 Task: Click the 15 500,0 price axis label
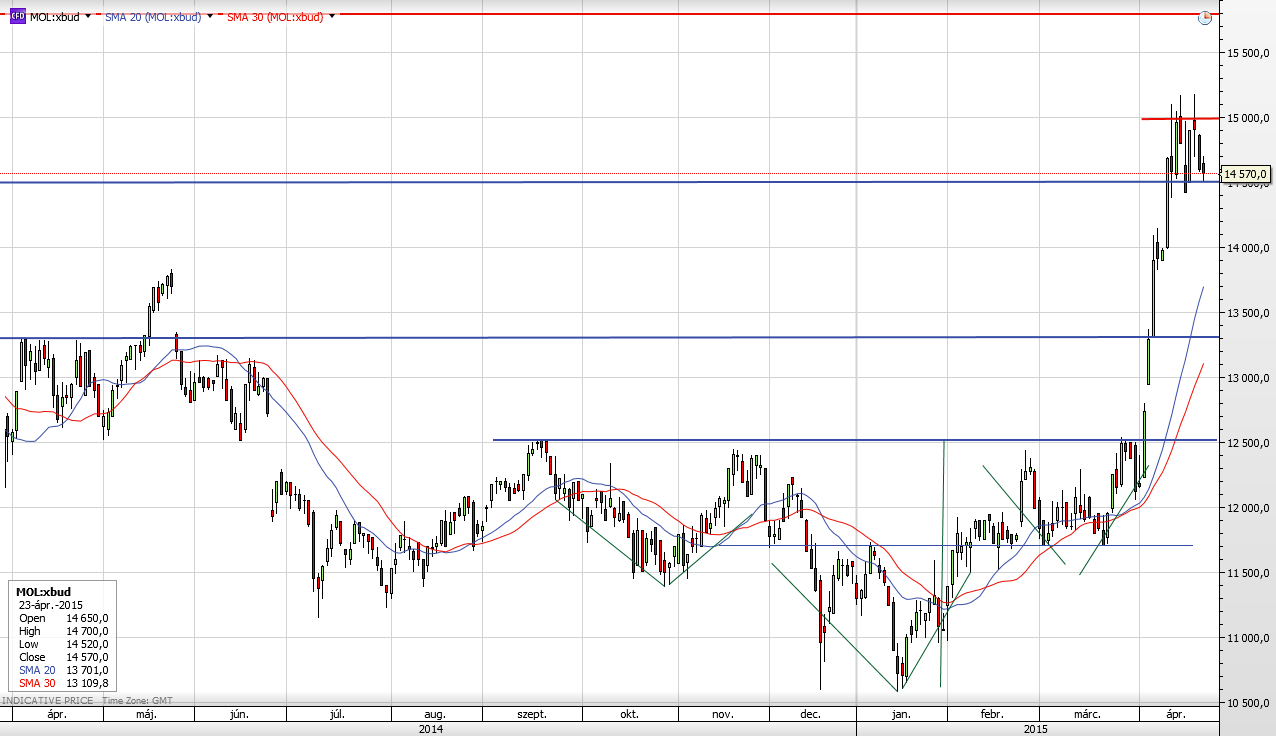click(1246, 53)
